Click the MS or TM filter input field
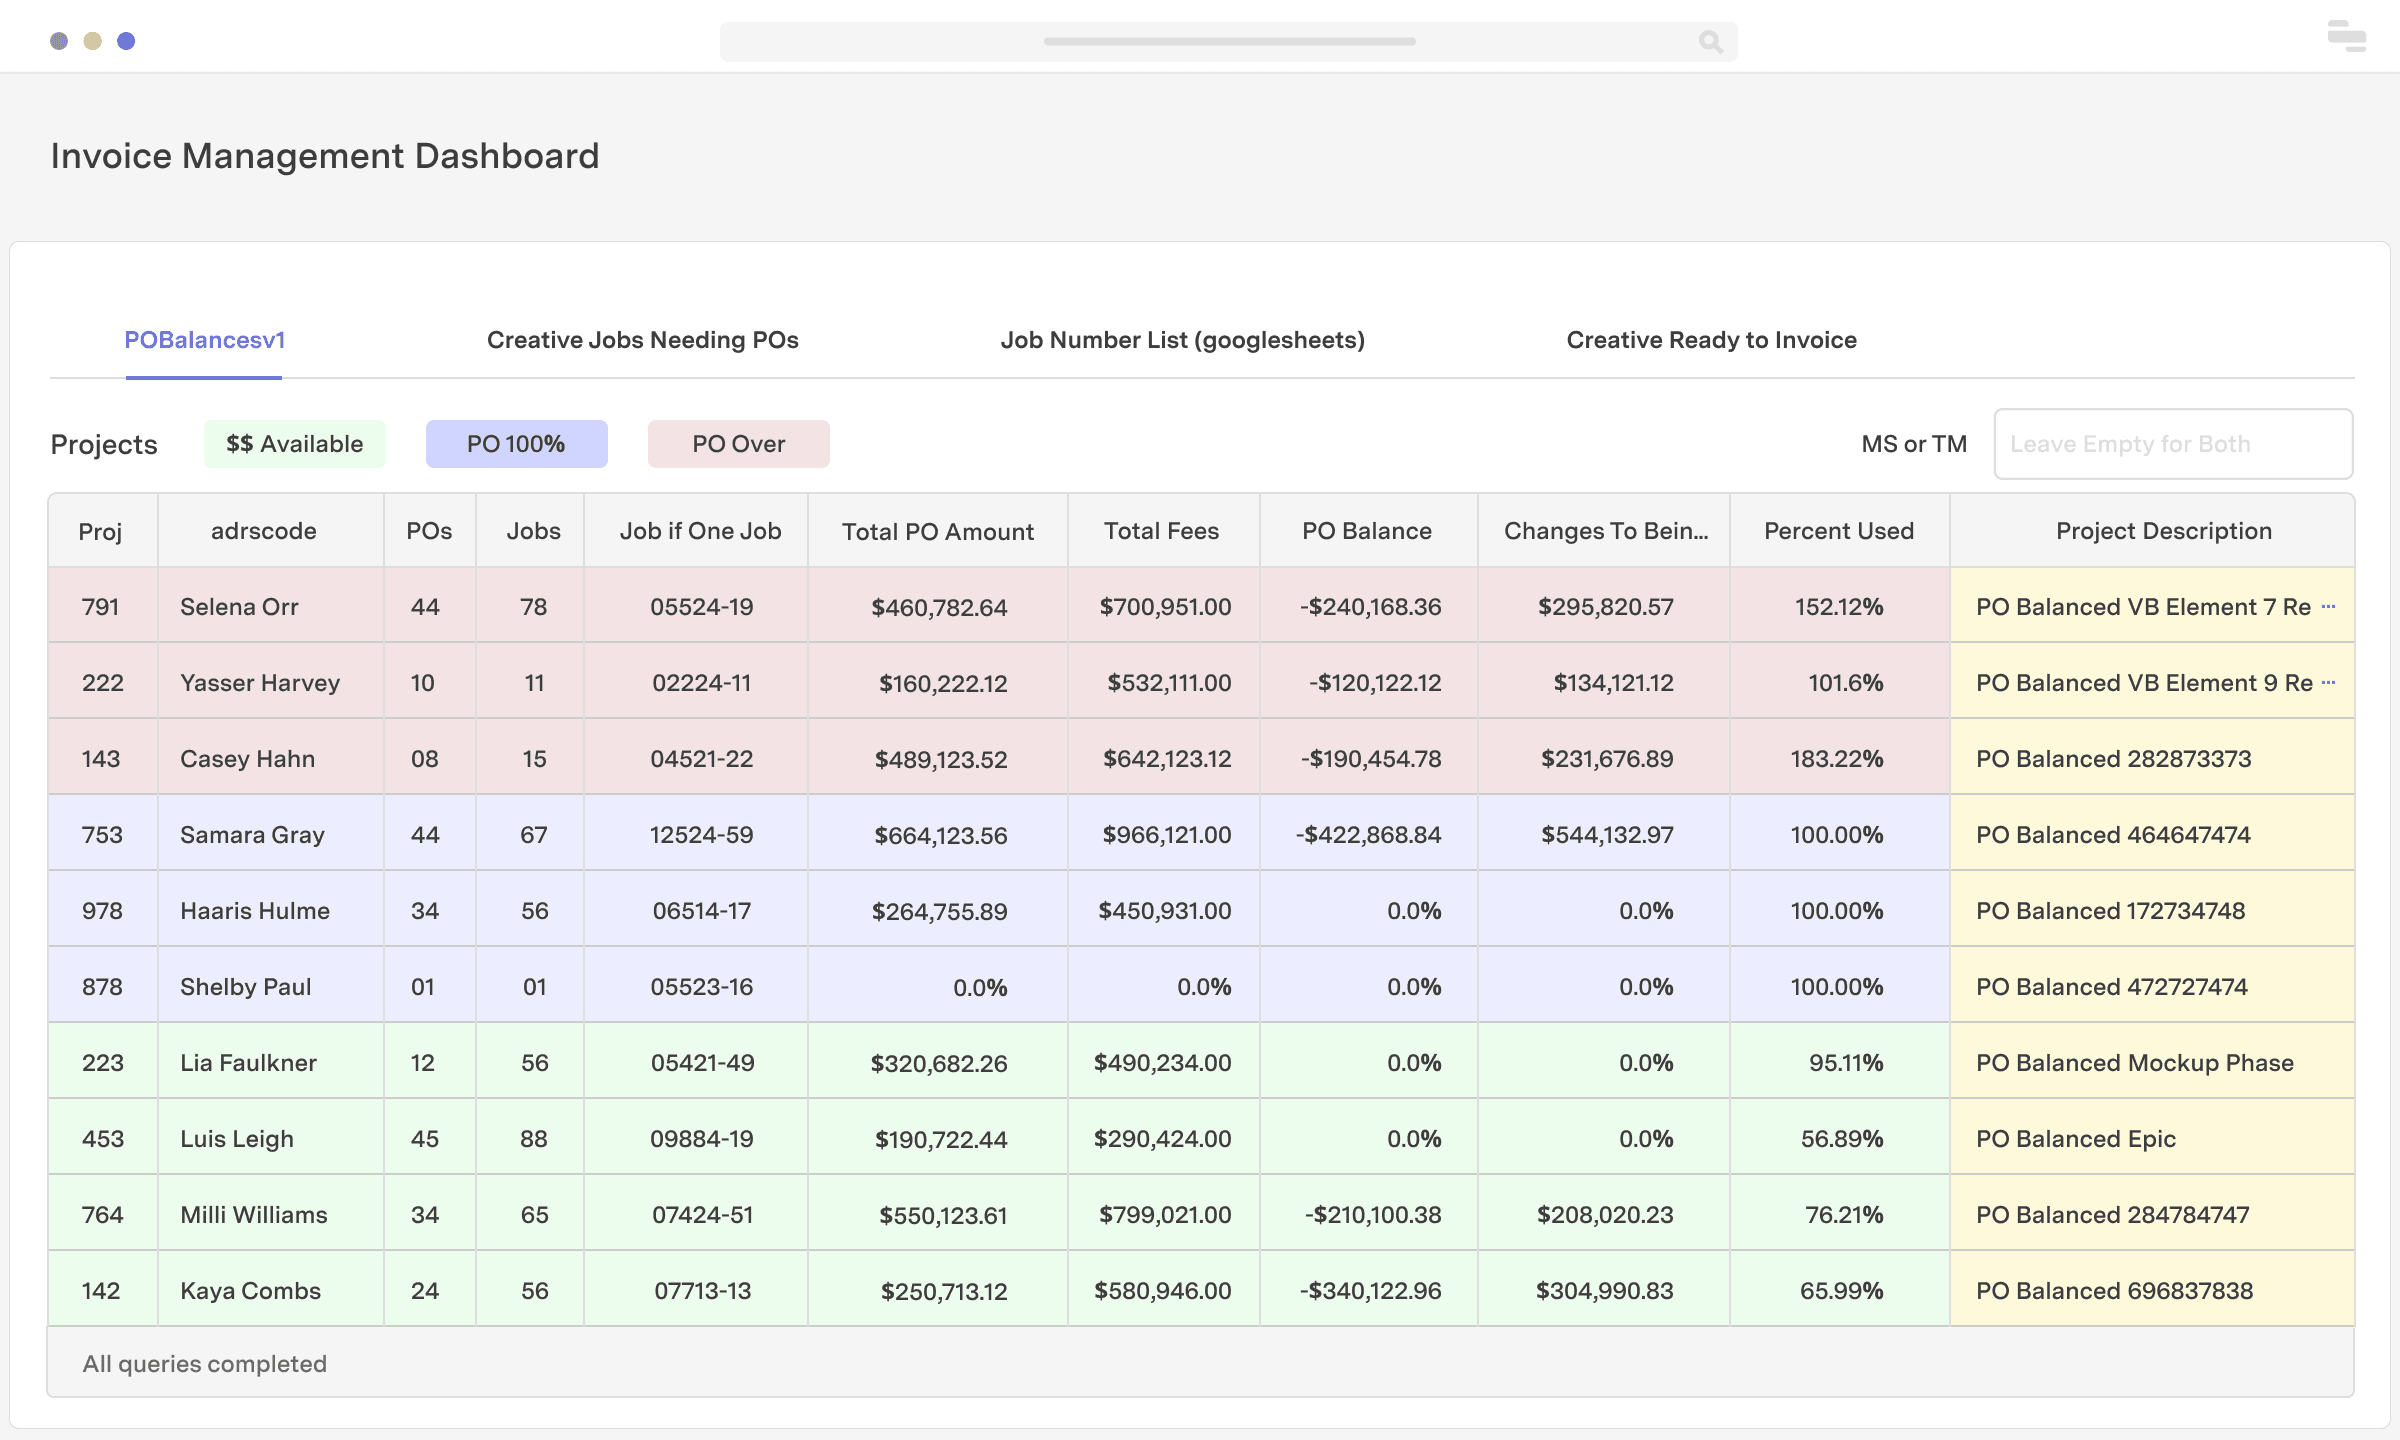Viewport: 2400px width, 1440px height. click(x=2172, y=443)
